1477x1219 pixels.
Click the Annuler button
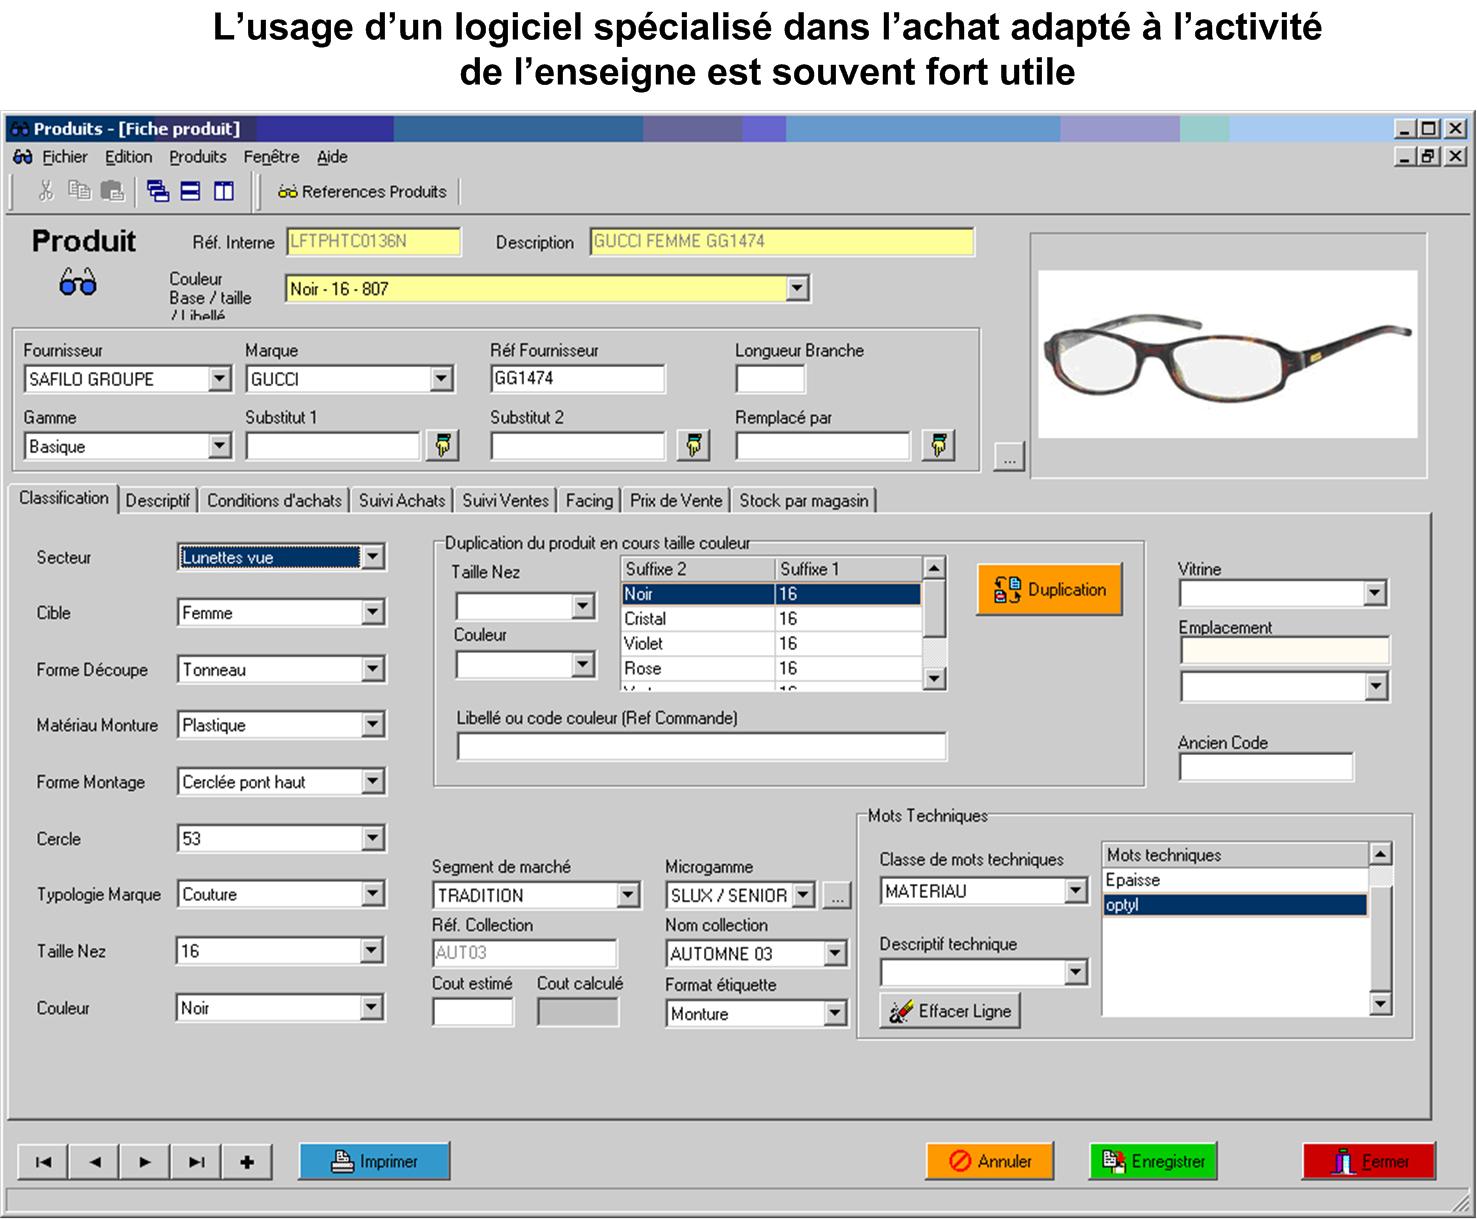pyautogui.click(x=990, y=1161)
